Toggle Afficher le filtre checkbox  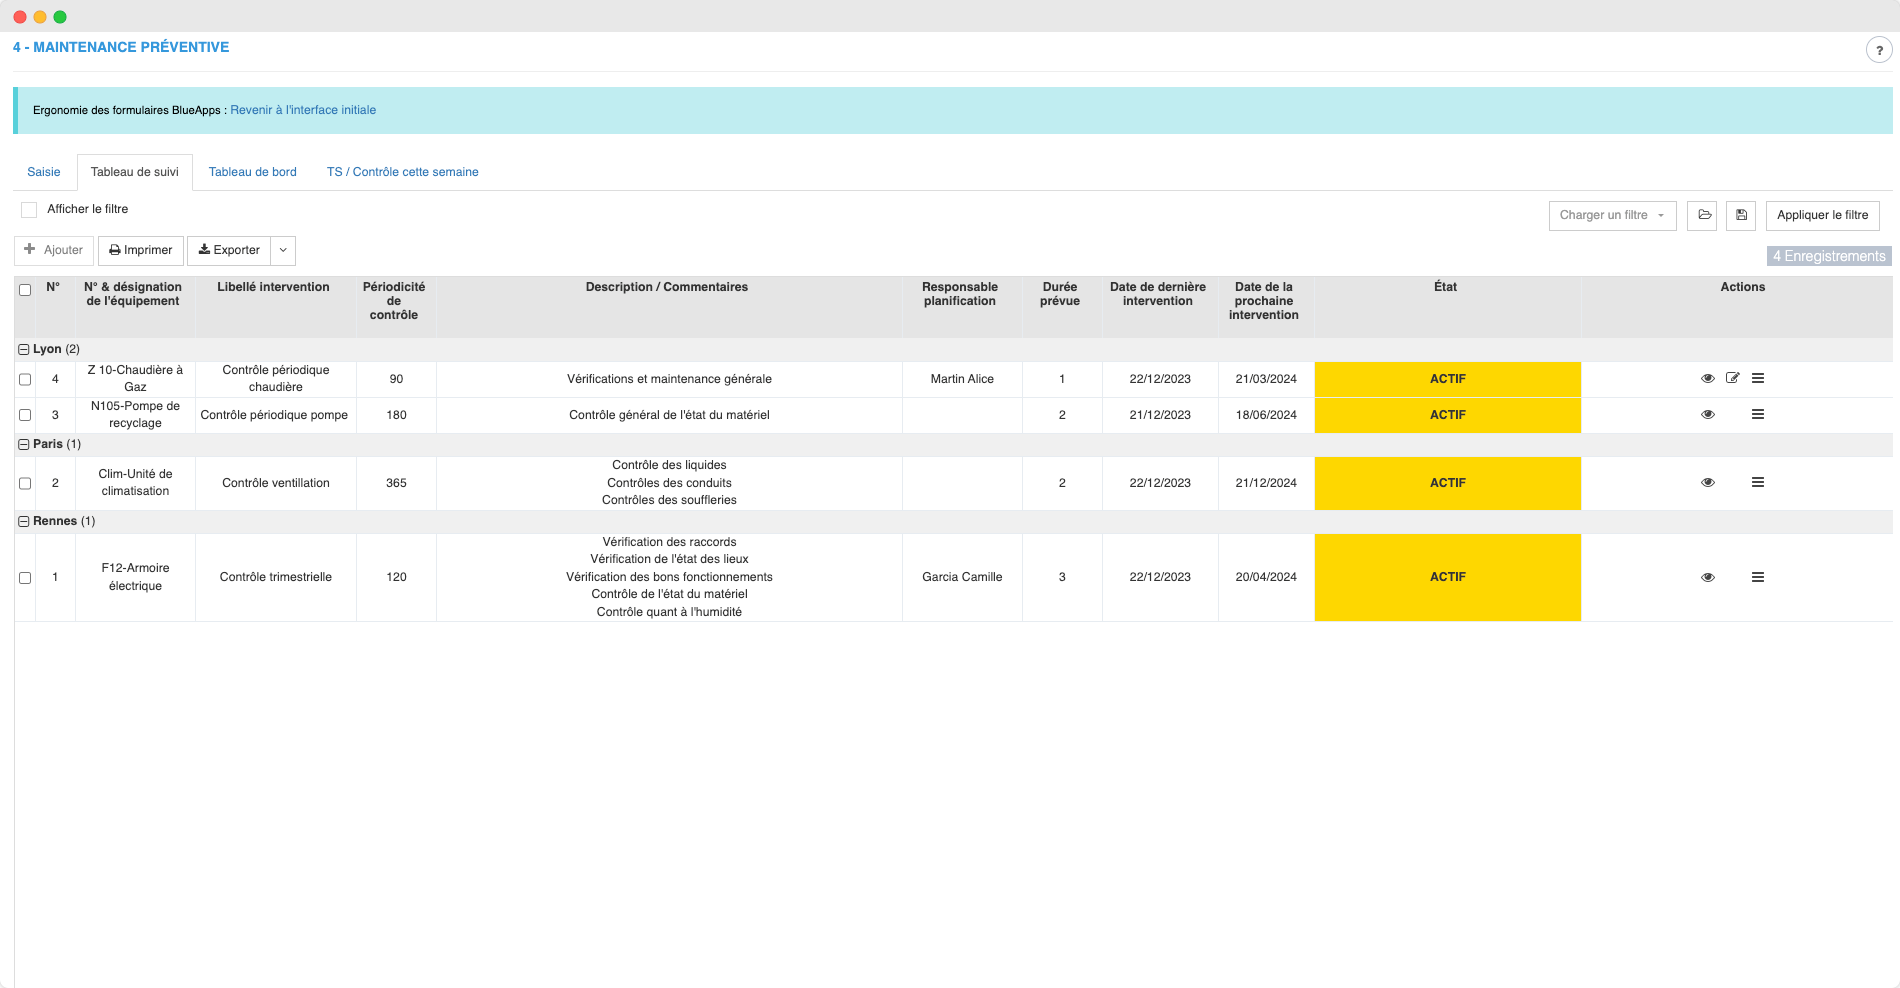coord(29,210)
